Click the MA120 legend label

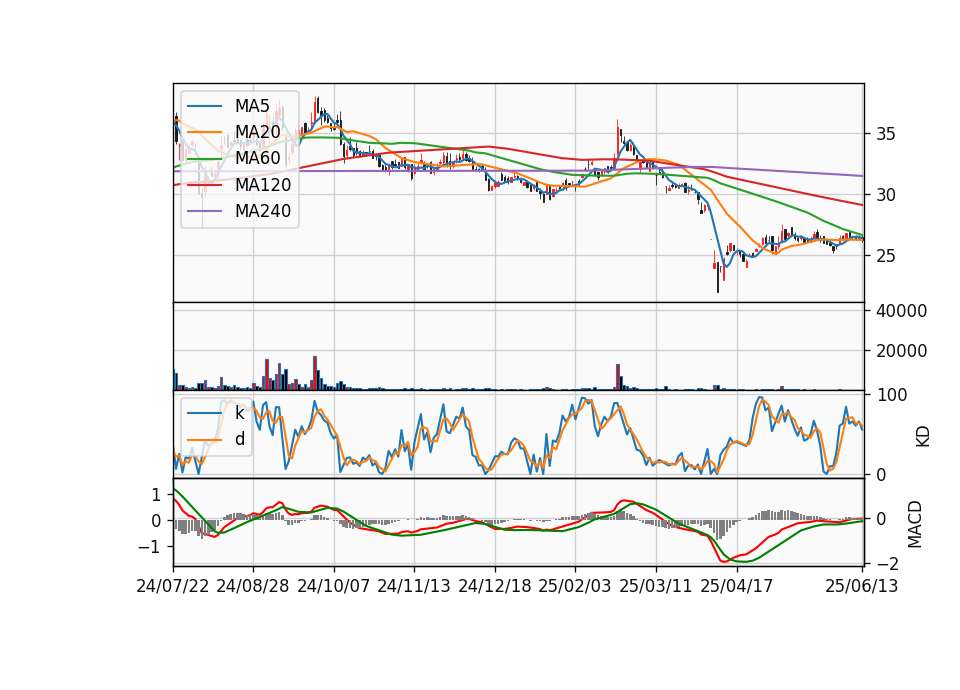263,185
